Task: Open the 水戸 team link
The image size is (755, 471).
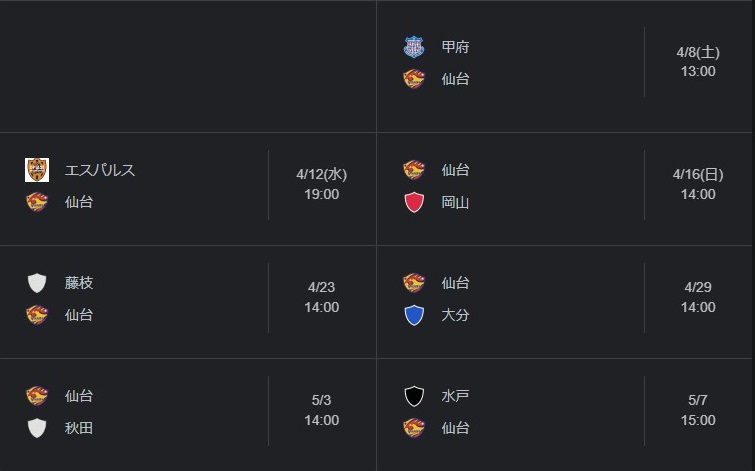Action: [x=456, y=396]
